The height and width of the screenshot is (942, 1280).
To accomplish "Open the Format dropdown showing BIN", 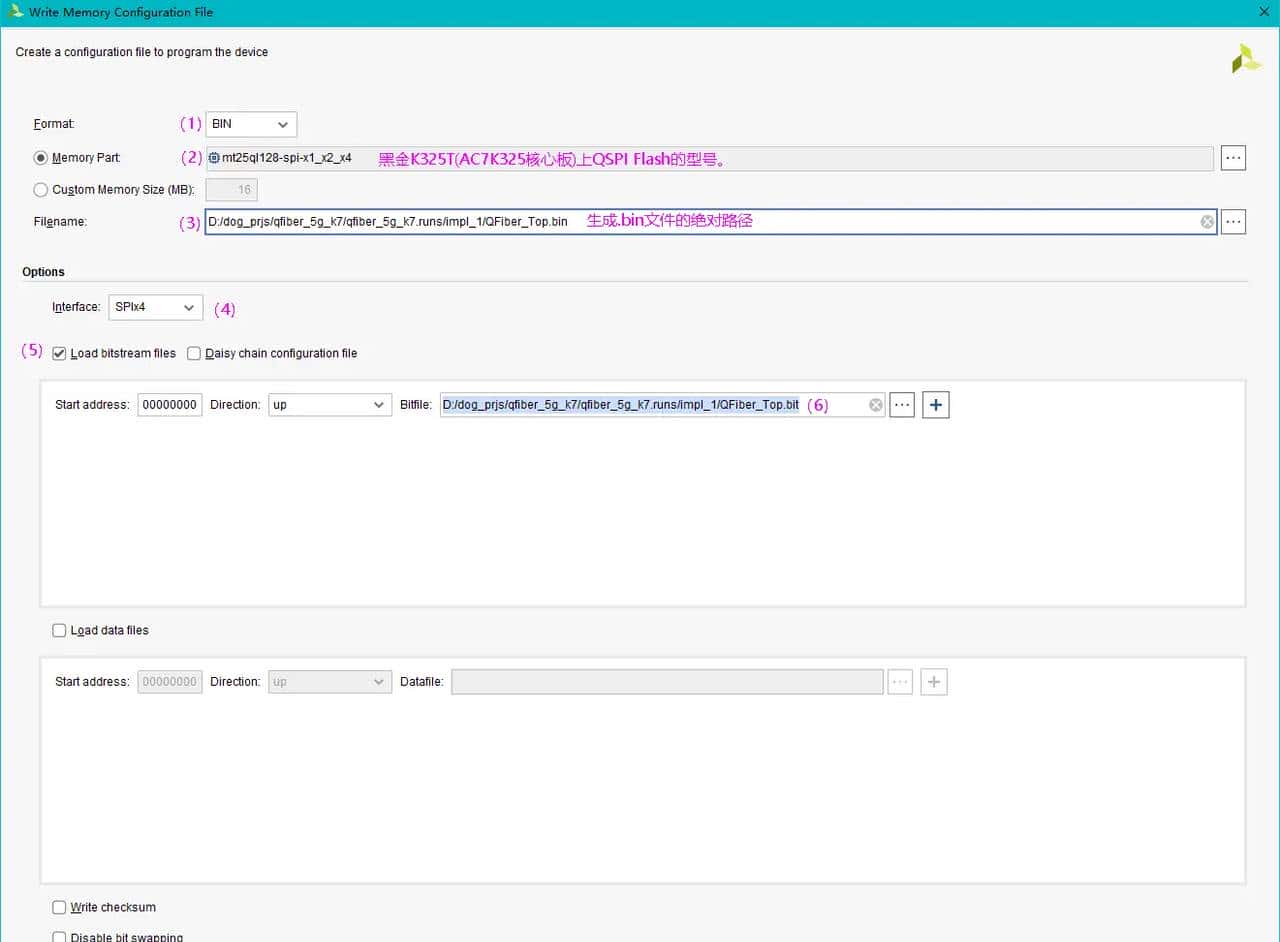I will click(x=251, y=124).
